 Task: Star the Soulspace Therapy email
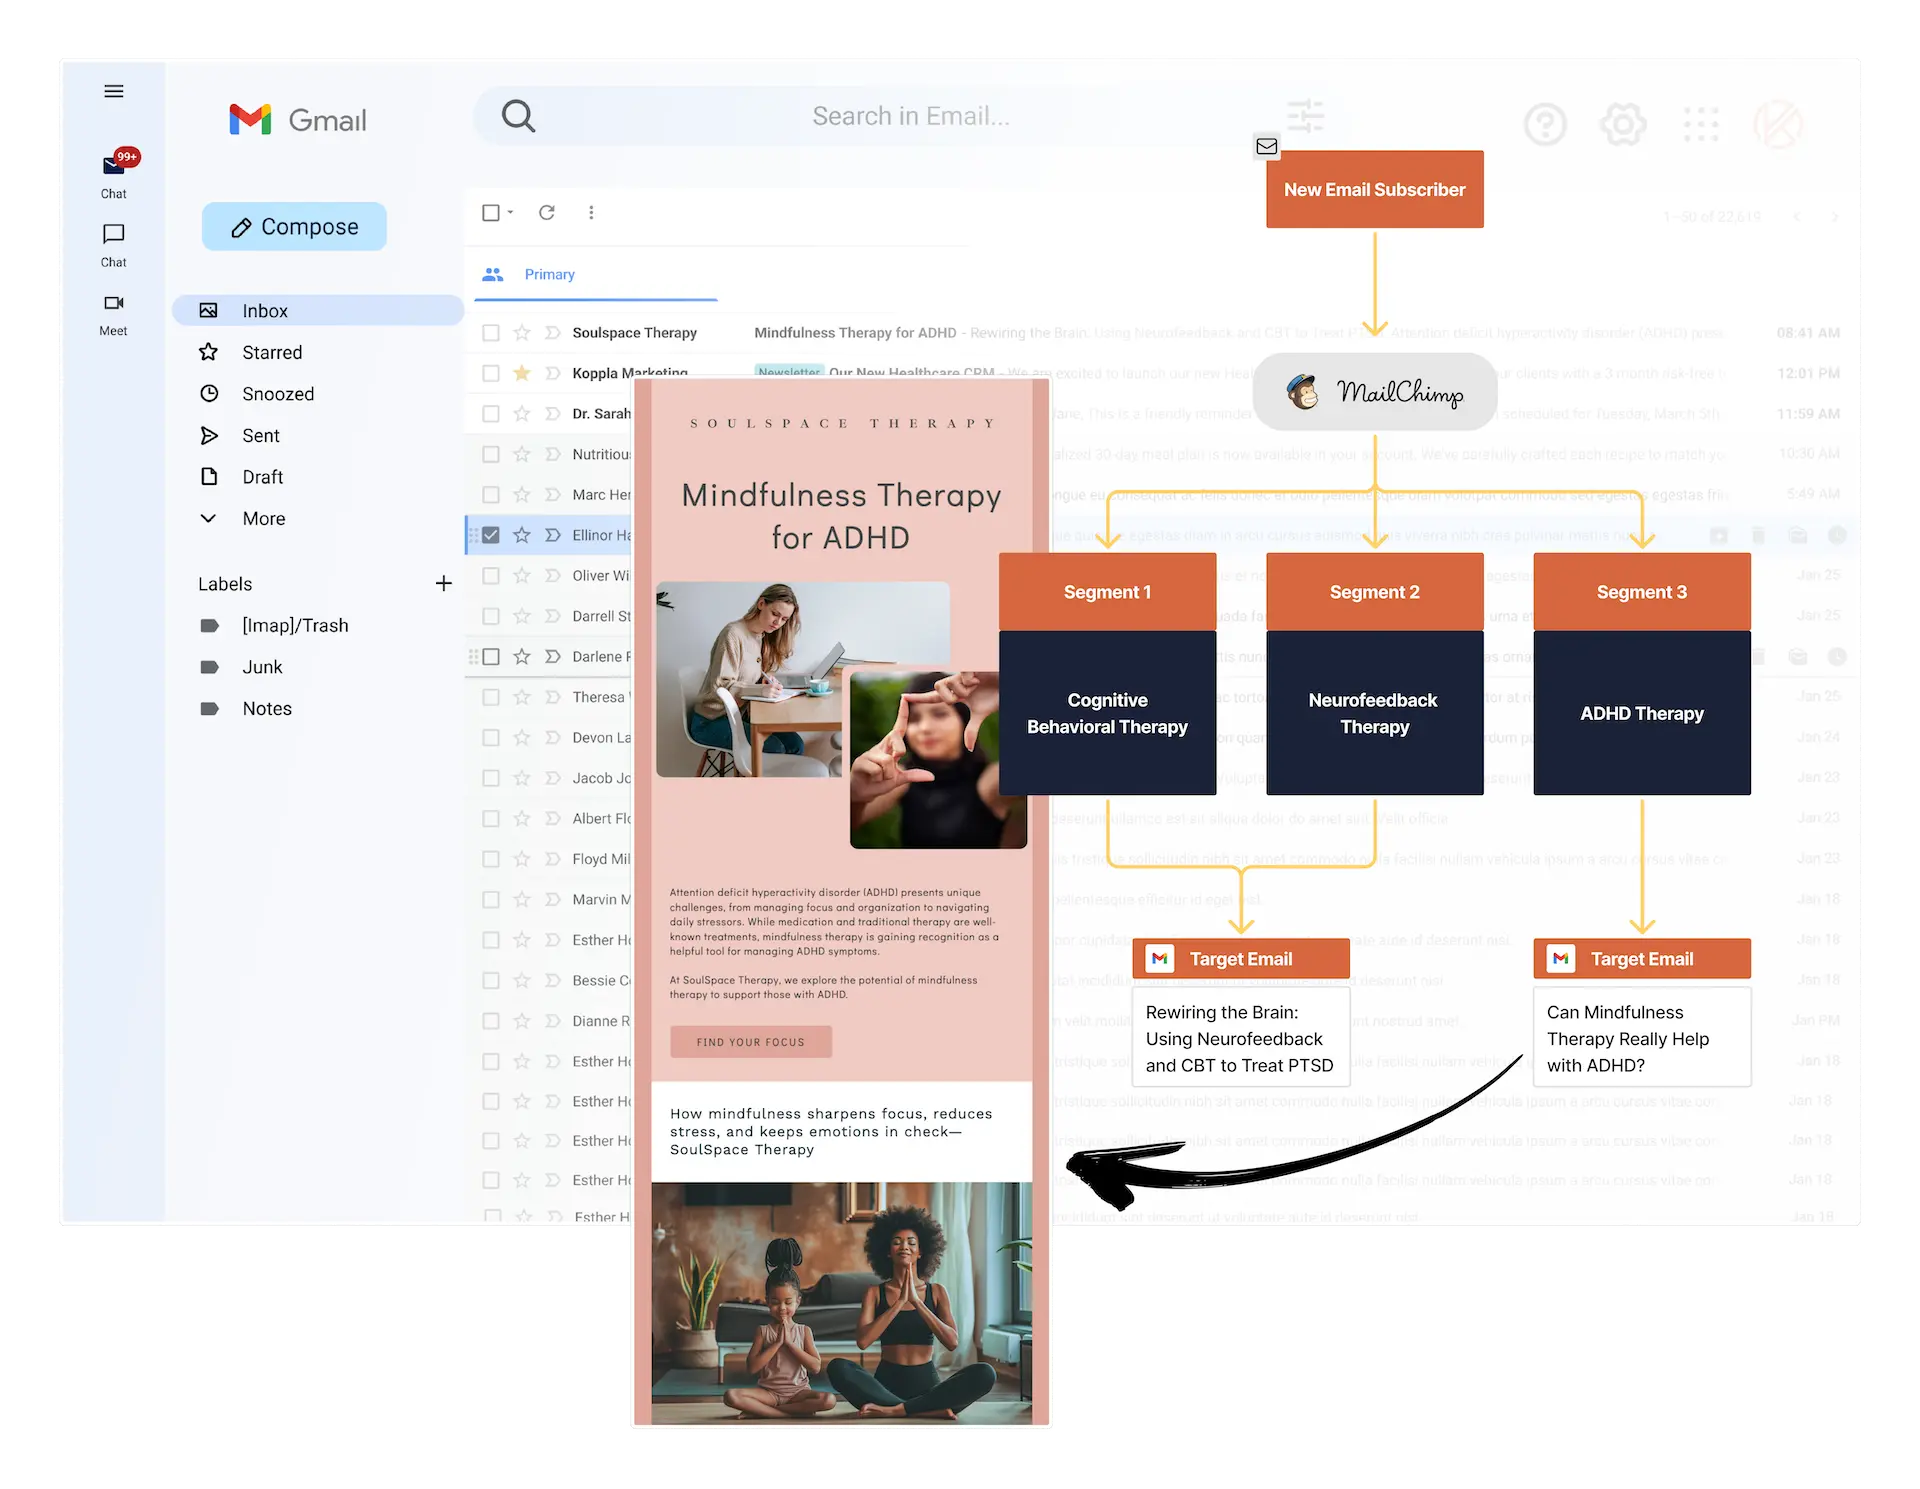522,333
